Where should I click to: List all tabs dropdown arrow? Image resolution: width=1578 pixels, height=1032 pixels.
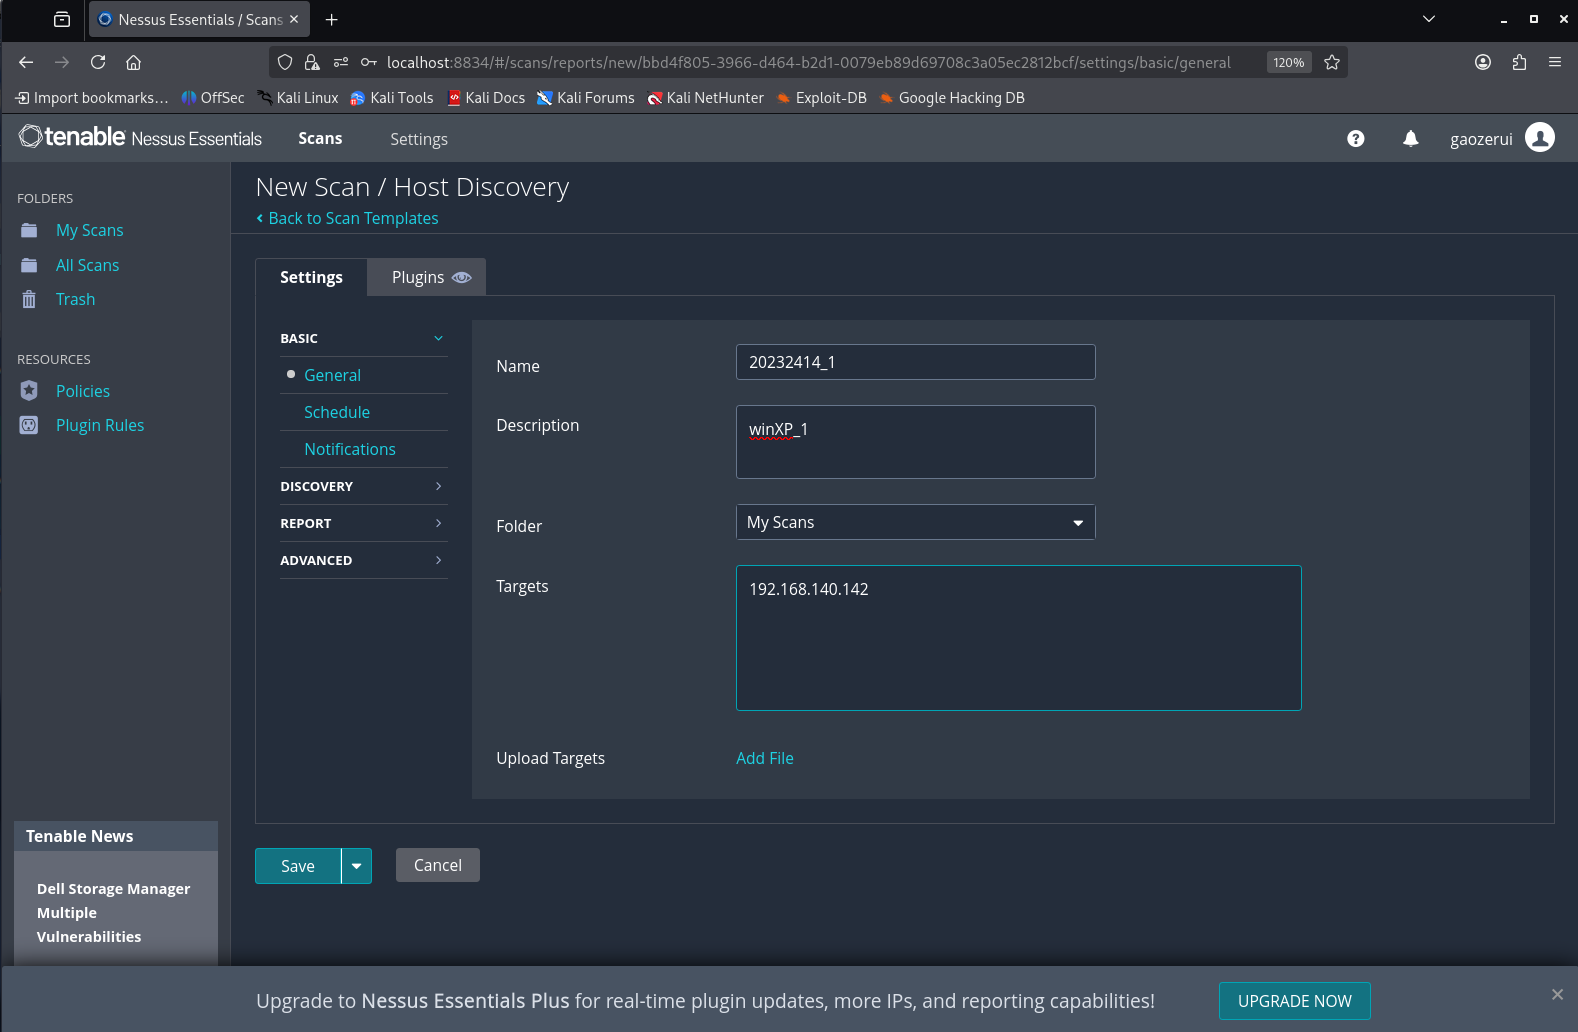1429,19
